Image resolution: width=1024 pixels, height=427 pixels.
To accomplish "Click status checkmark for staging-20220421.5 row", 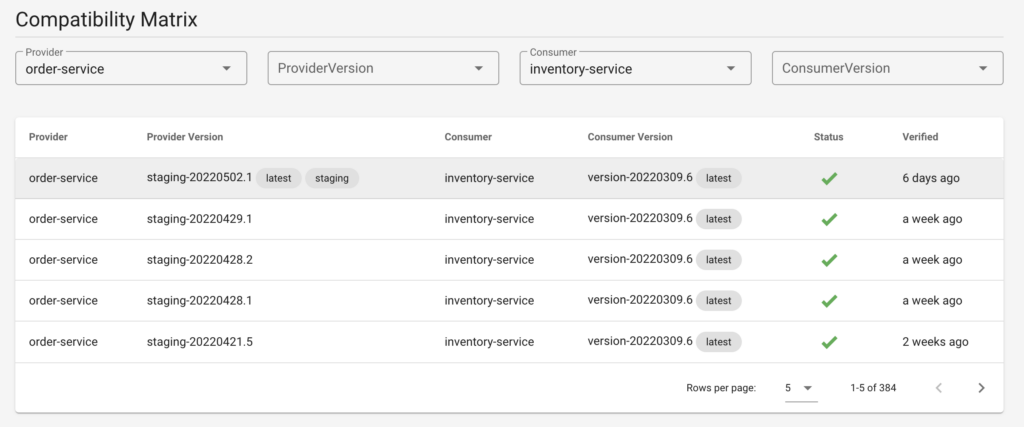I will click(829, 342).
